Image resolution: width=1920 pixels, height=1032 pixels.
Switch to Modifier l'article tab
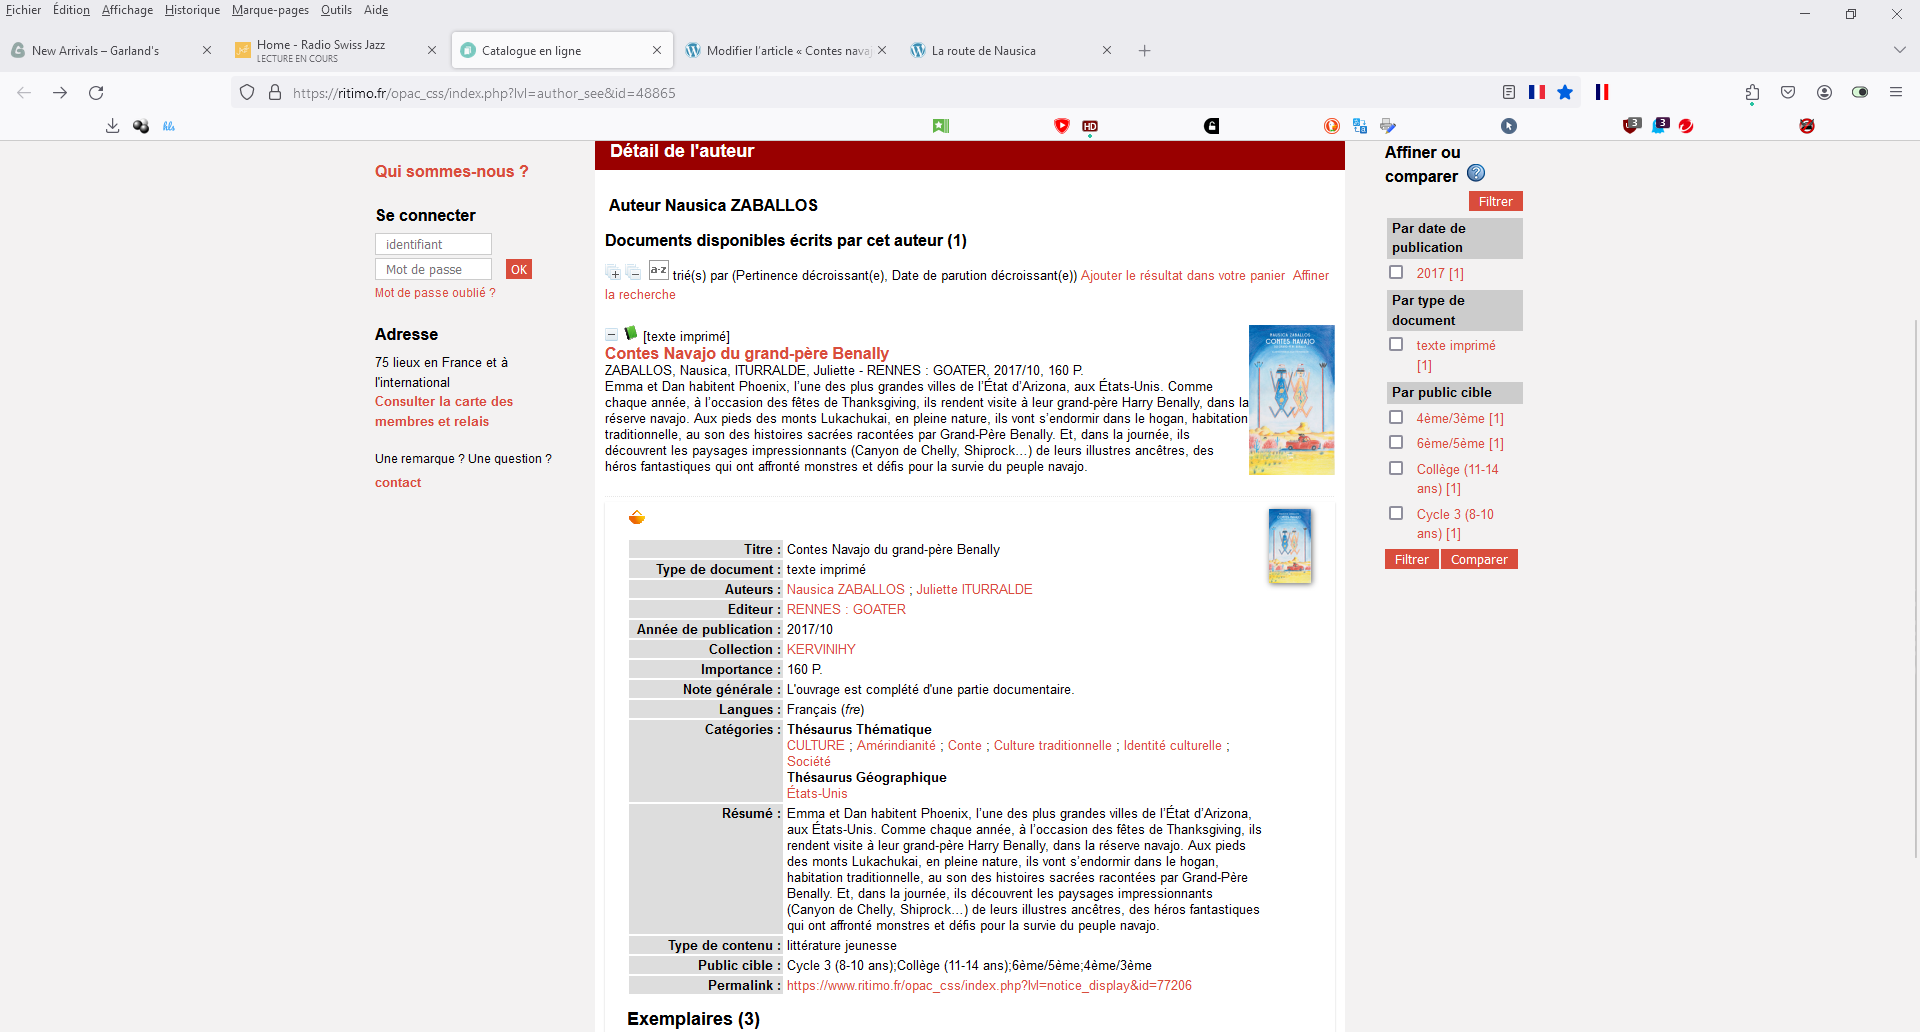pos(788,51)
